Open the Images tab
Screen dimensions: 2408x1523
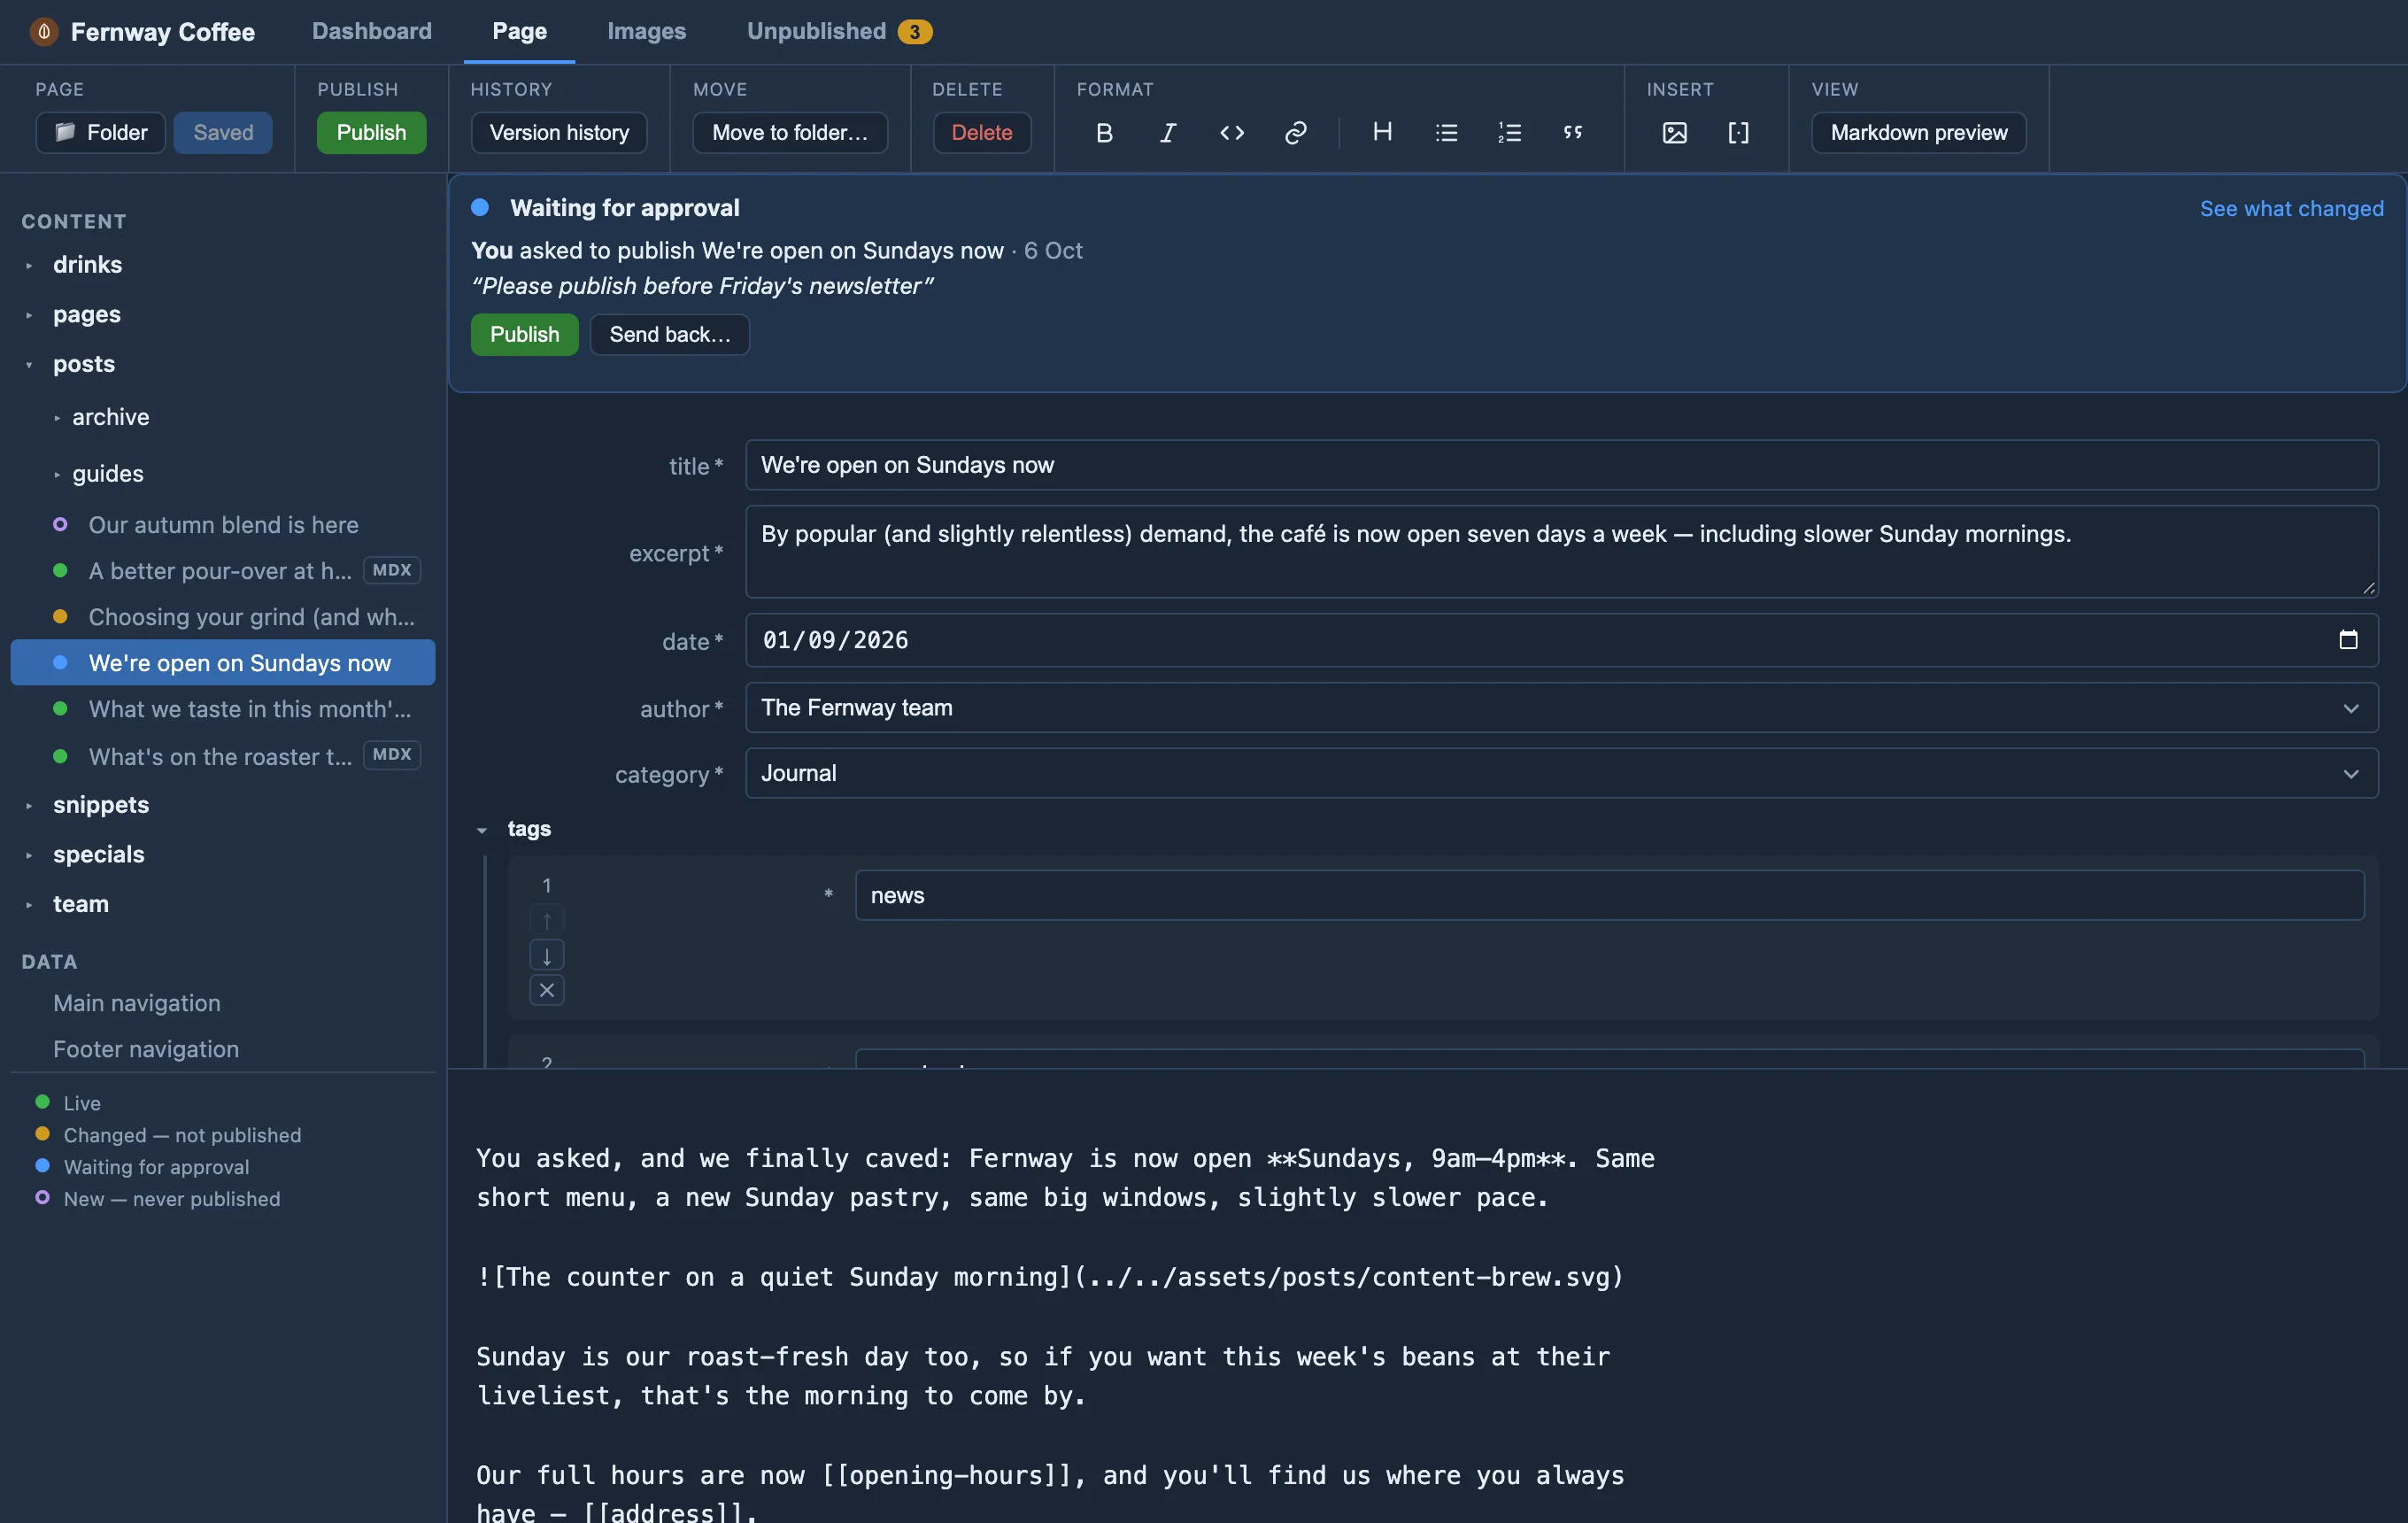pos(647,31)
